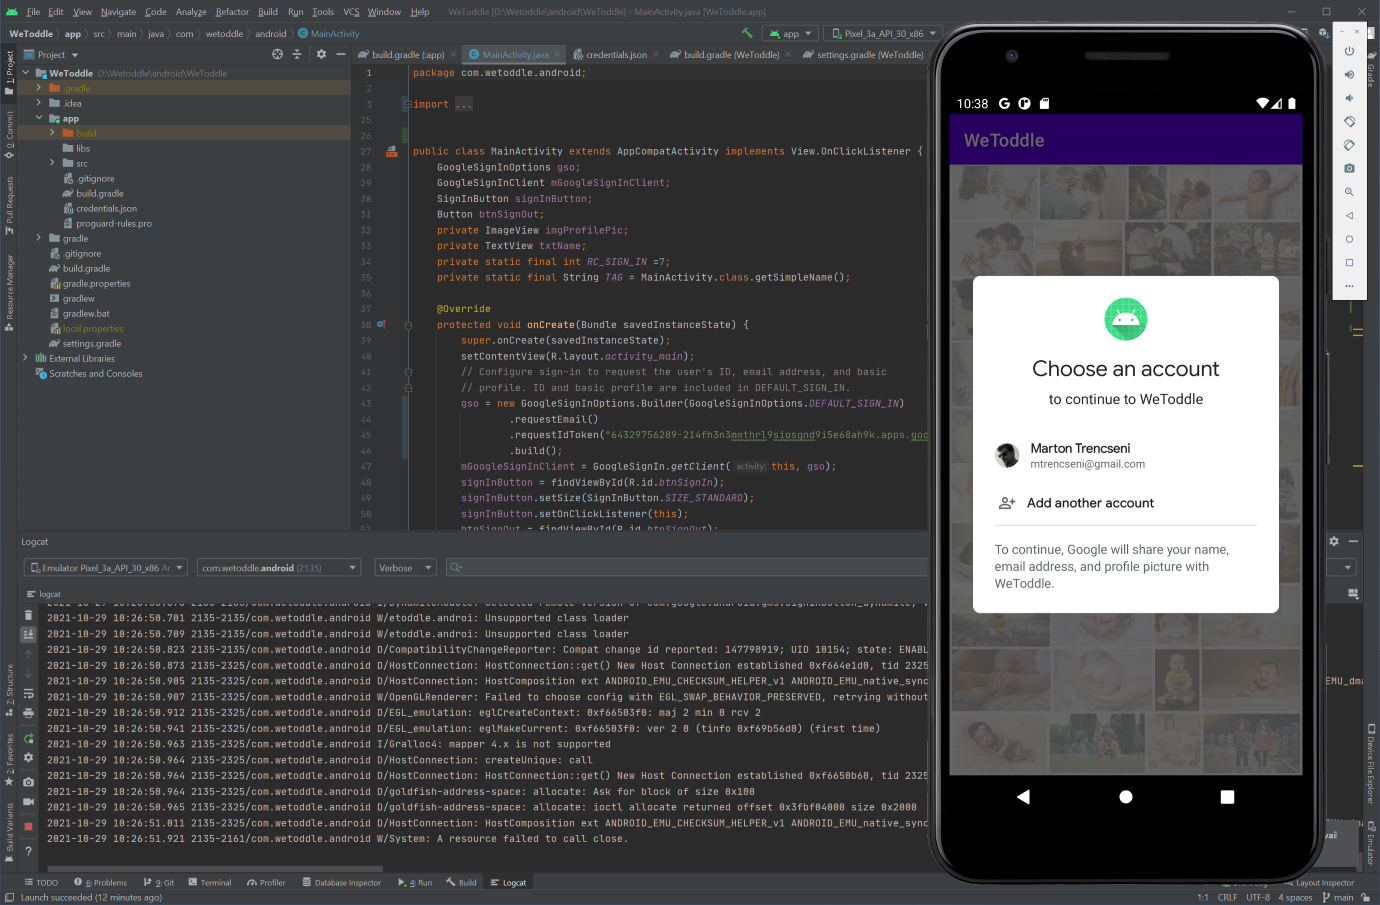Screen dimensions: 1380x905
Task: Open the Database Inspector tool window
Action: pyautogui.click(x=342, y=883)
